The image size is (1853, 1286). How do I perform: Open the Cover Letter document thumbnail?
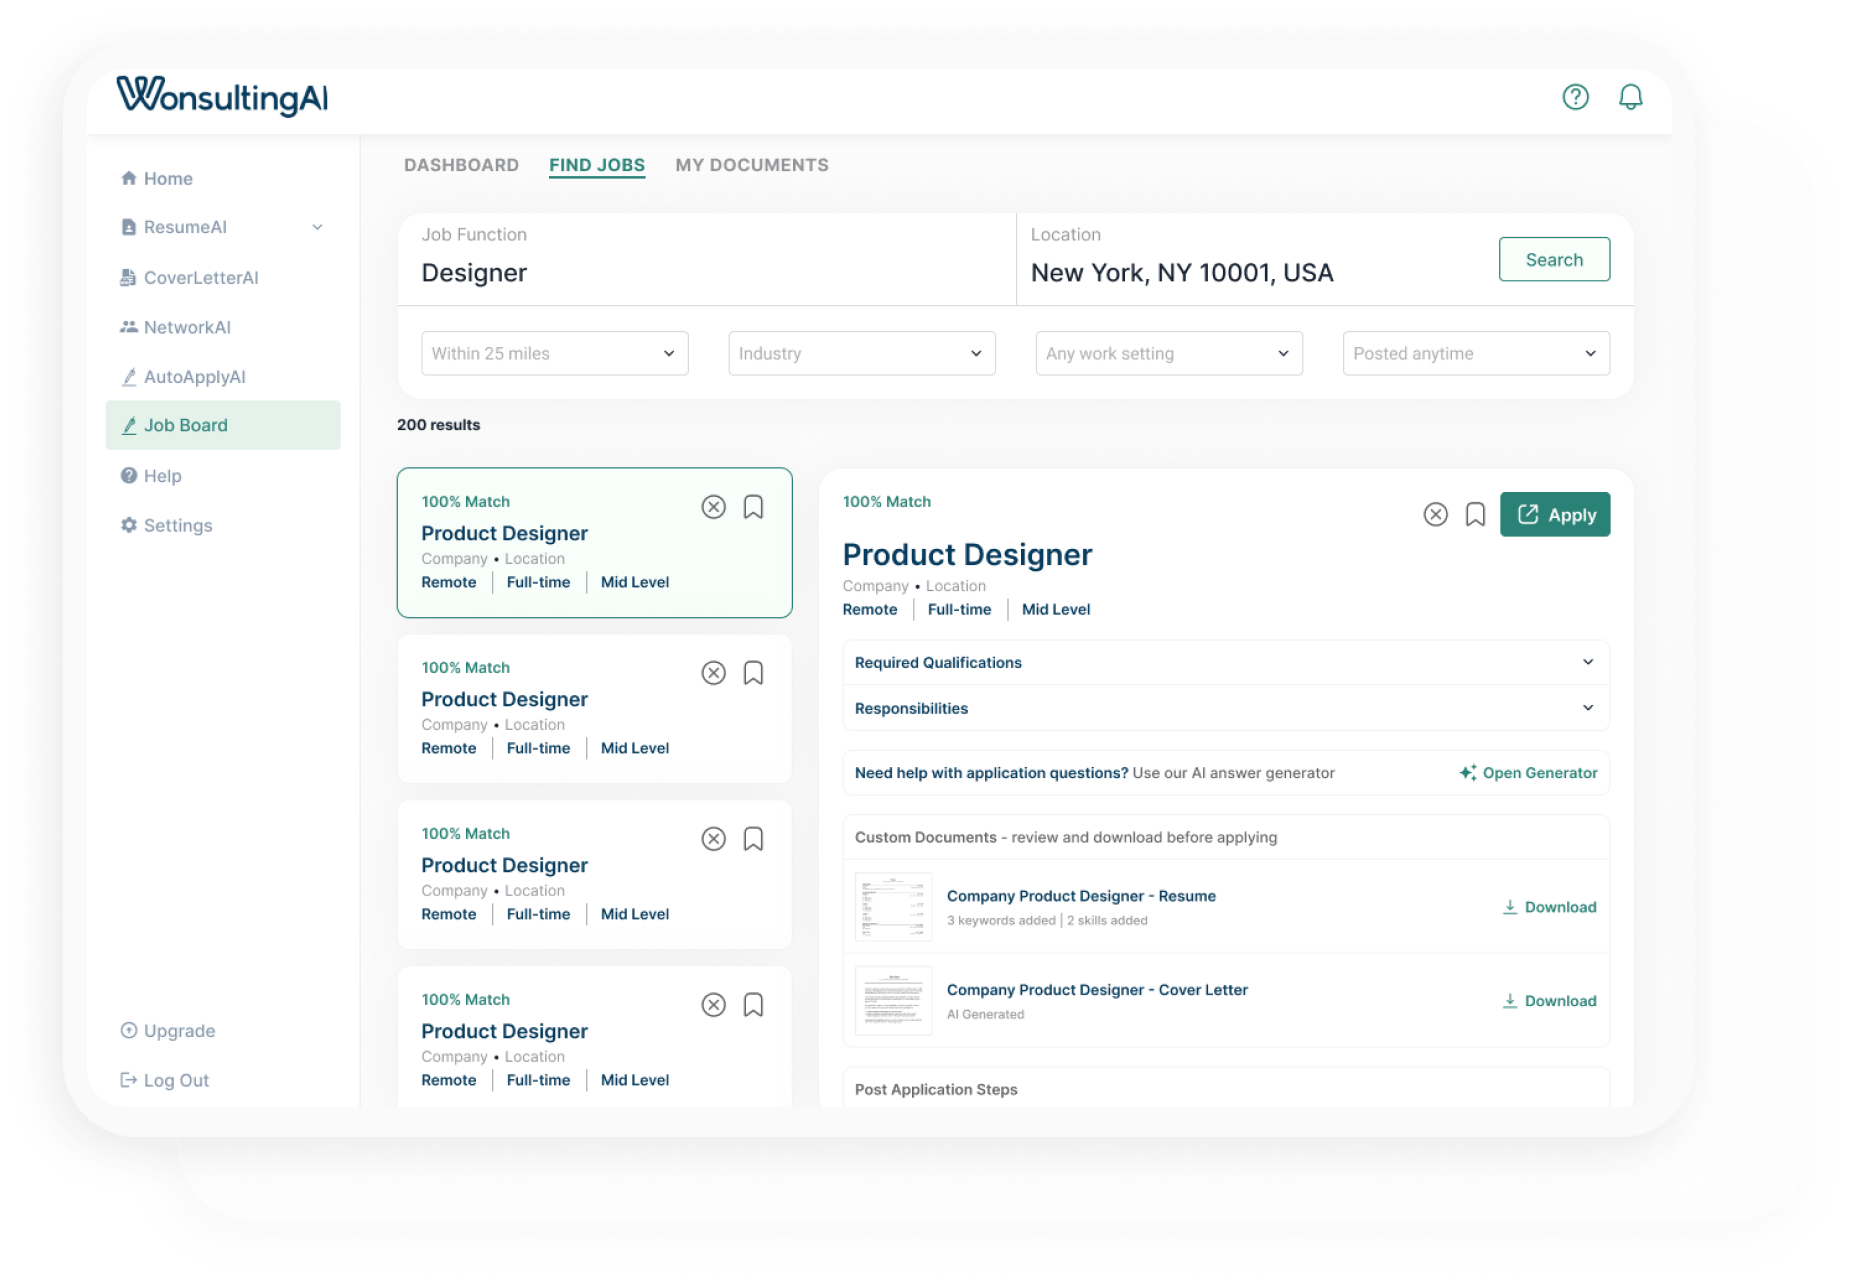893,1002
